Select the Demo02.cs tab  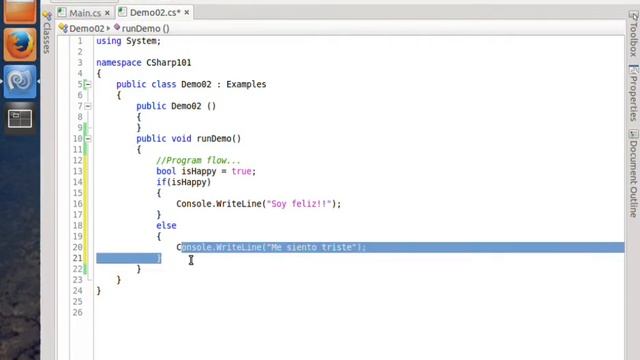click(155, 13)
